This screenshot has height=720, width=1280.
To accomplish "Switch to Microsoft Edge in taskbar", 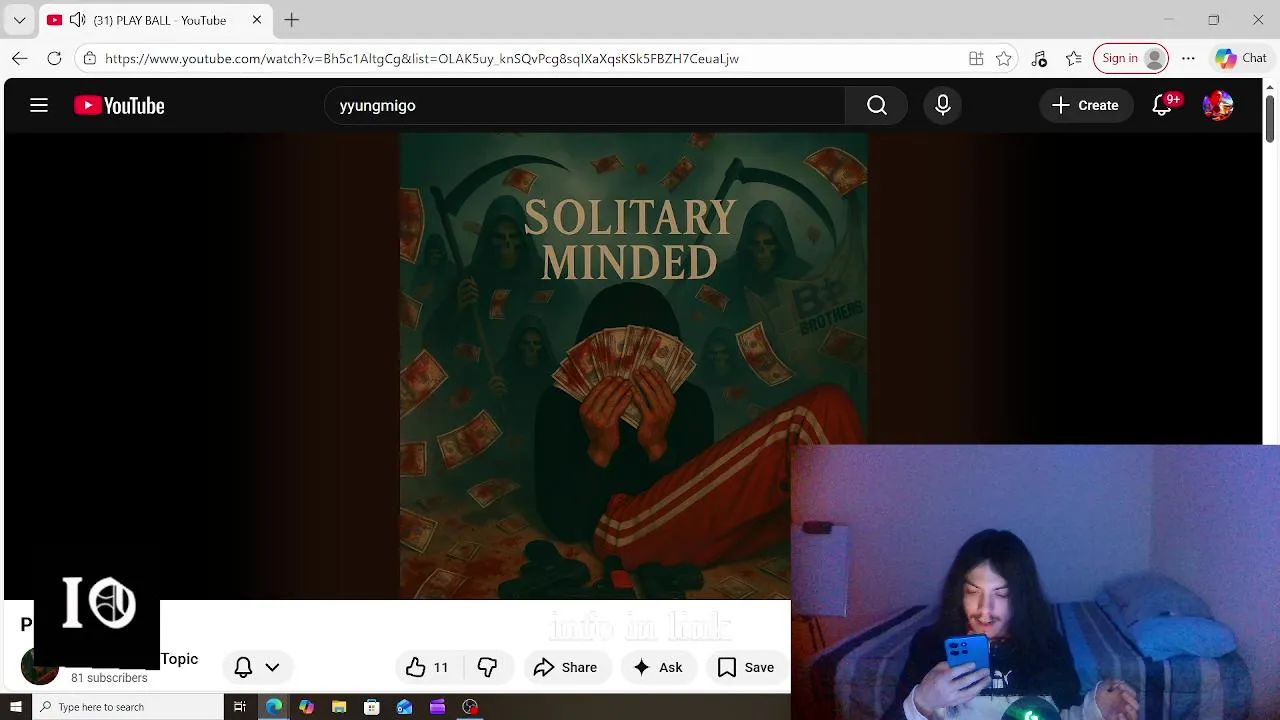I will 273,707.
